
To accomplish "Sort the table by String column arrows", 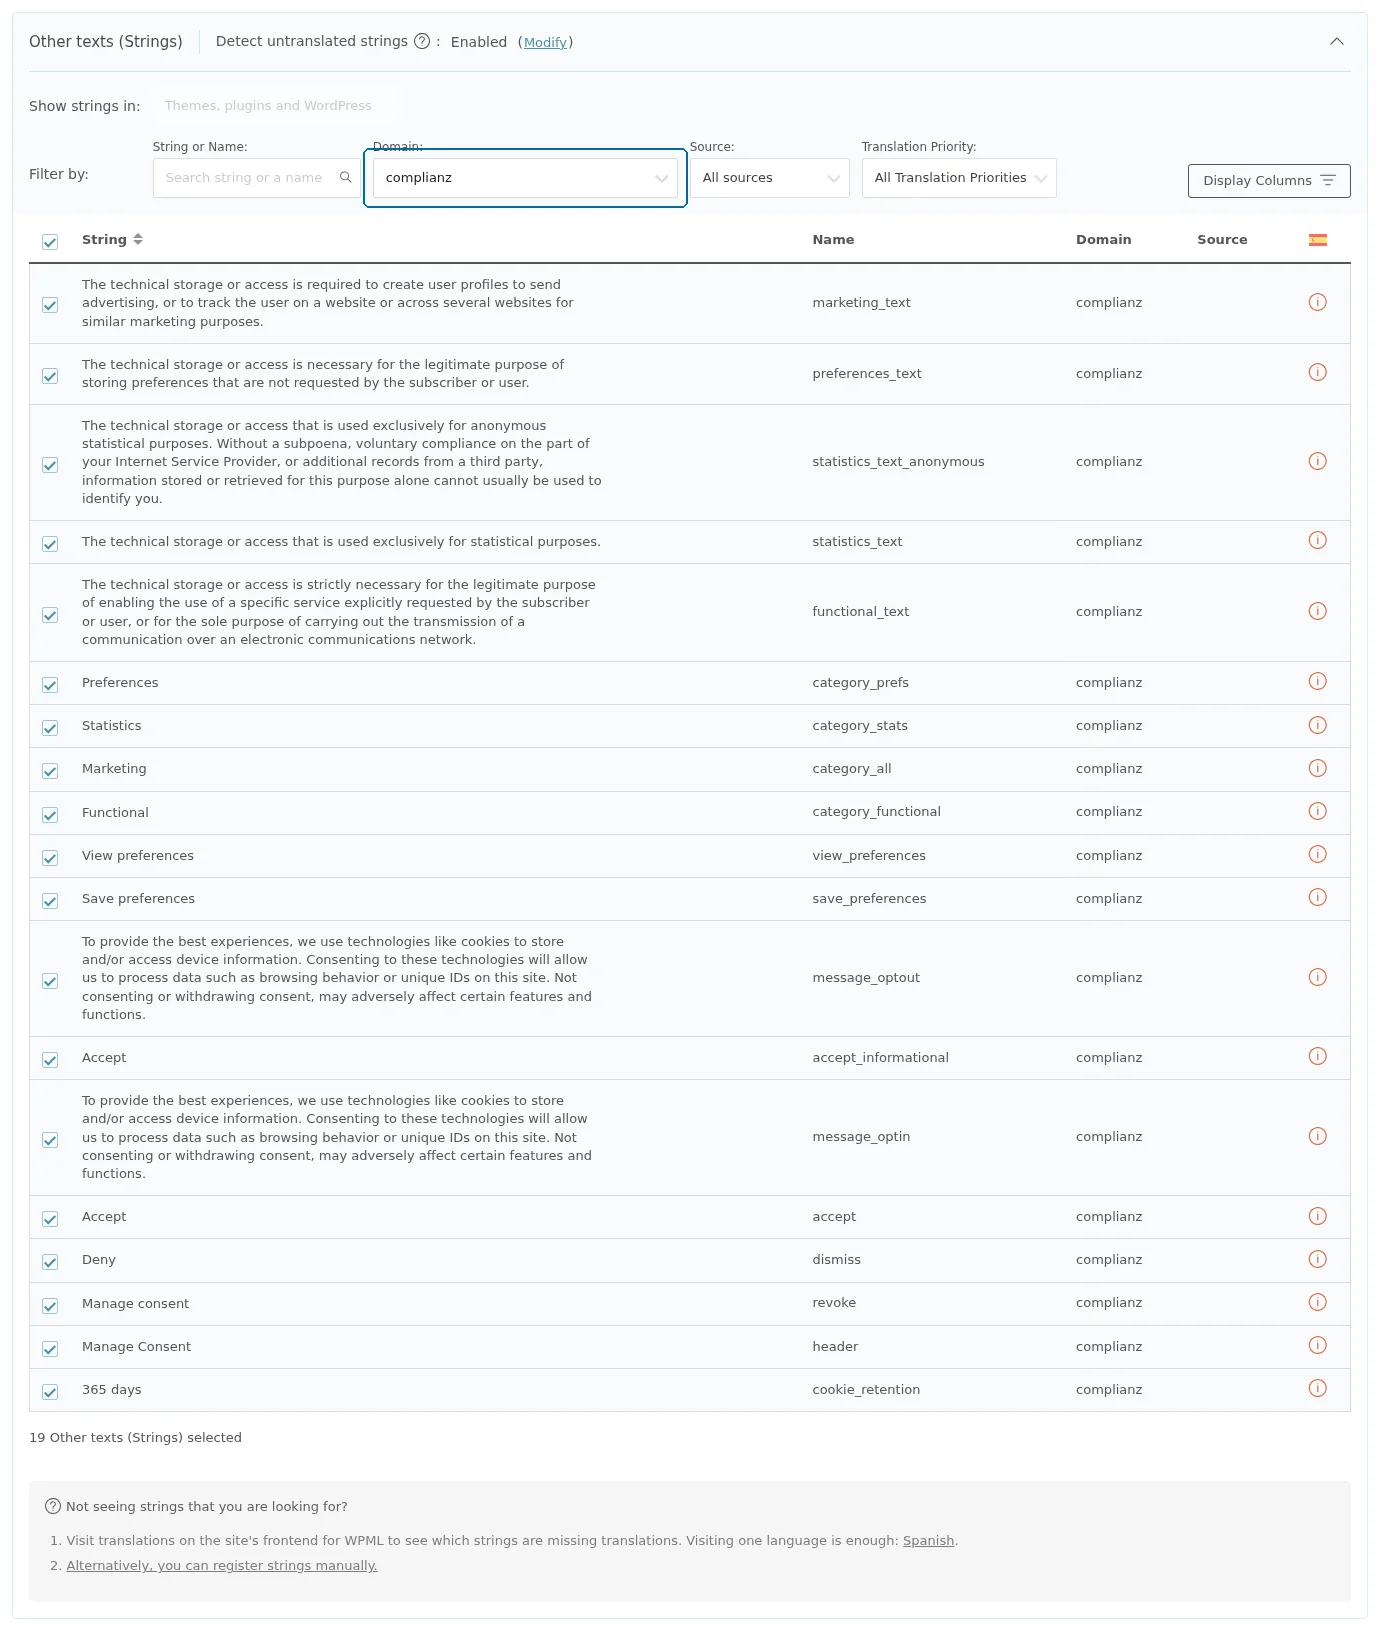I will point(138,239).
